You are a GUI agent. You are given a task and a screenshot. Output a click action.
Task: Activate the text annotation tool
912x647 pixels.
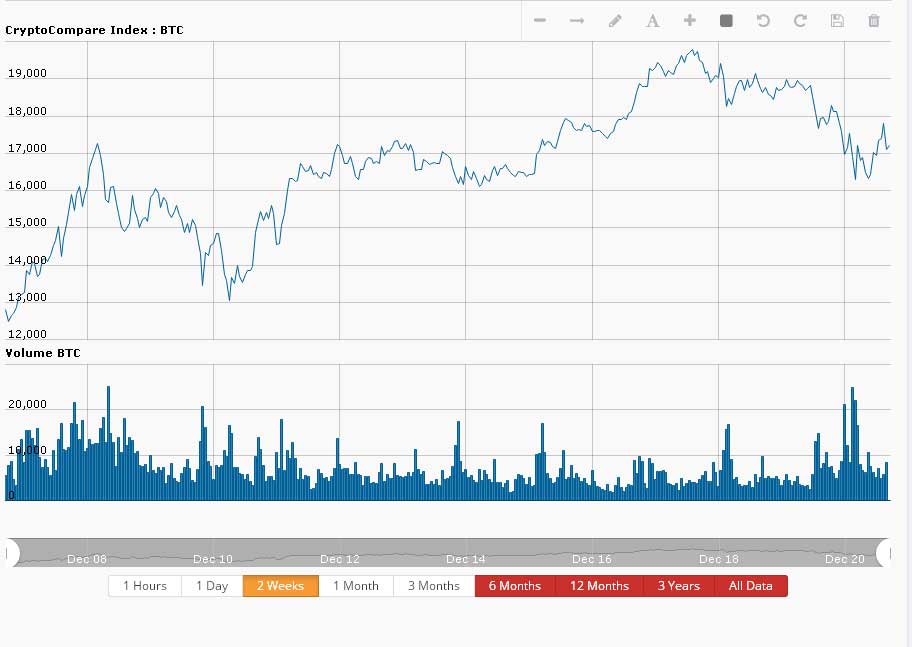point(652,21)
